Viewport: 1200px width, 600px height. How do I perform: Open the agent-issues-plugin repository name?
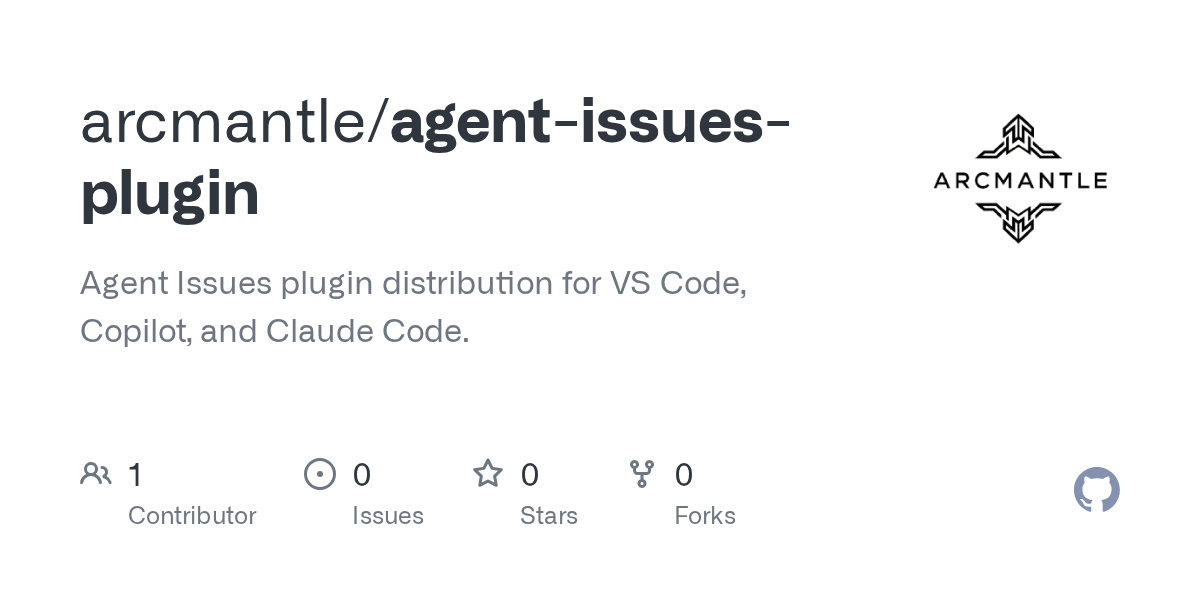point(436,157)
